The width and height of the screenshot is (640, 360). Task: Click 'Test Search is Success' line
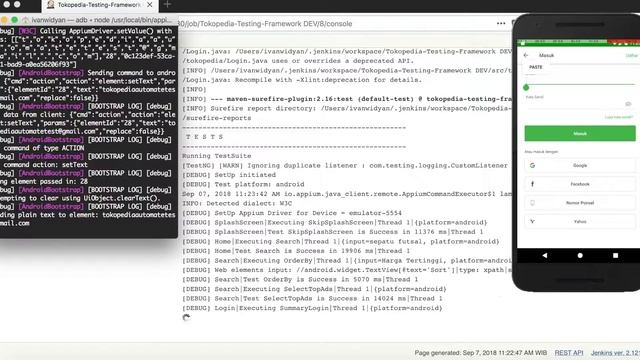click(296, 251)
